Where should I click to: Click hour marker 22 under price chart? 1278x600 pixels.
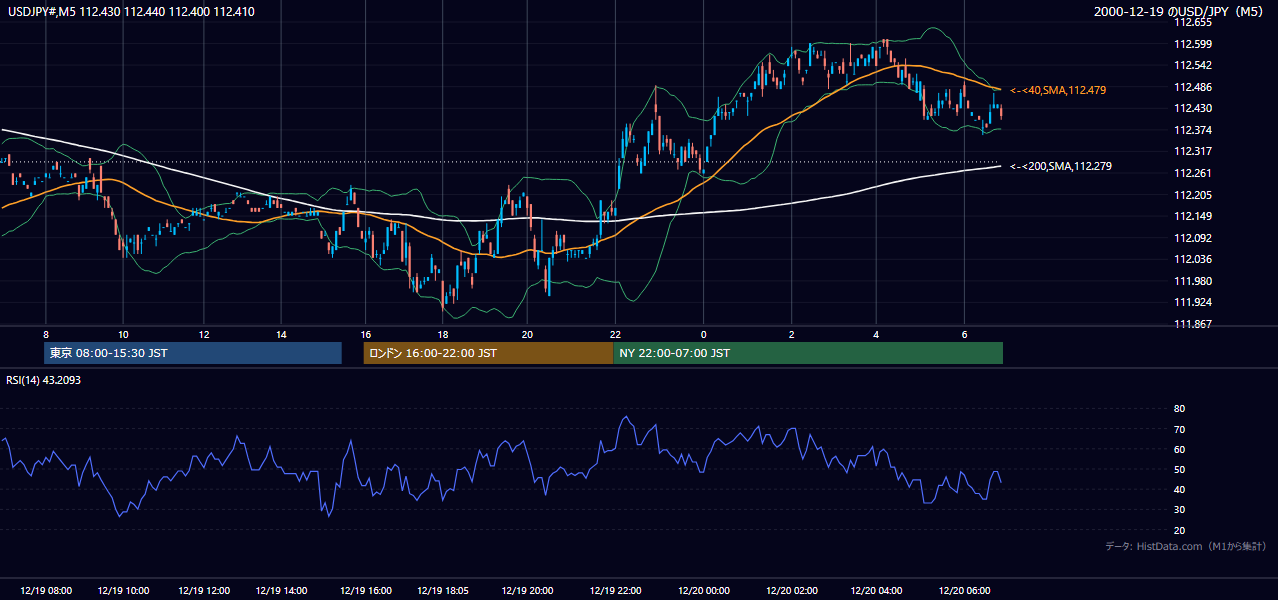(616, 334)
